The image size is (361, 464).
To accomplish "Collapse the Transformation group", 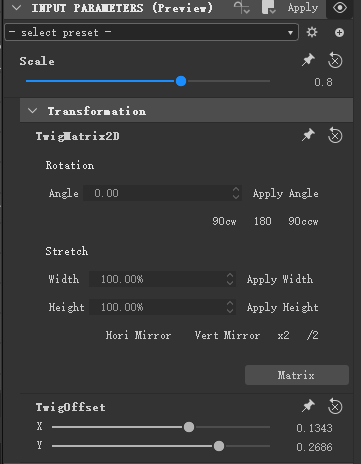I will coord(32,111).
